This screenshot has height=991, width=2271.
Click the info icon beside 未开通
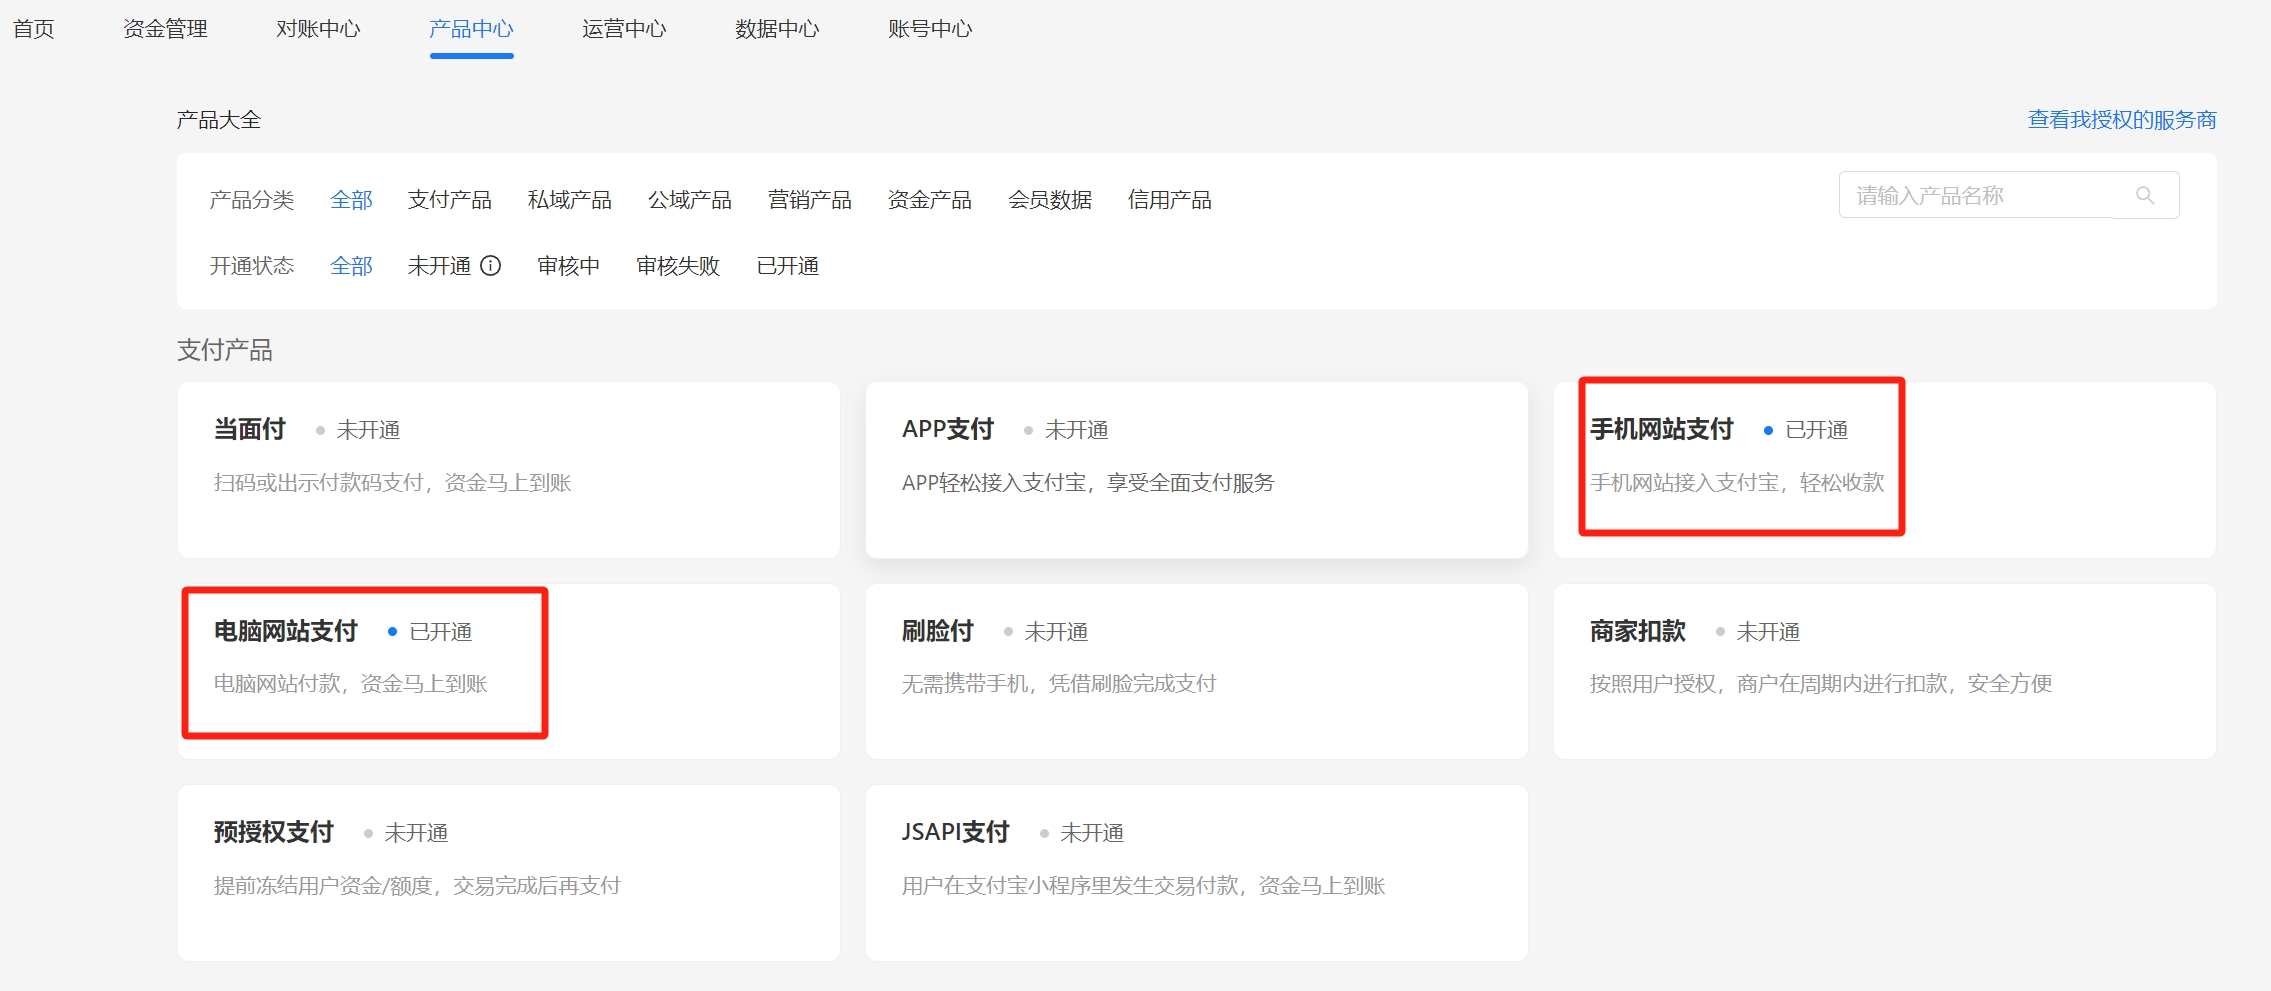[490, 266]
